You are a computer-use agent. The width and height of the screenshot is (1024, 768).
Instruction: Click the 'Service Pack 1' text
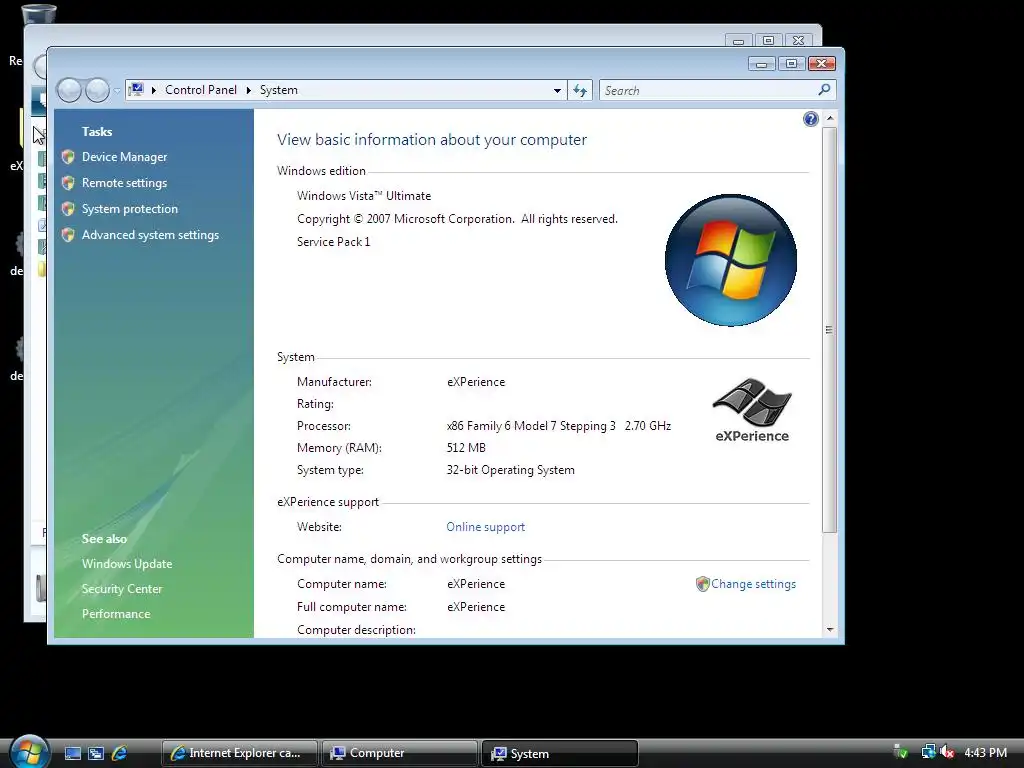[333, 242]
